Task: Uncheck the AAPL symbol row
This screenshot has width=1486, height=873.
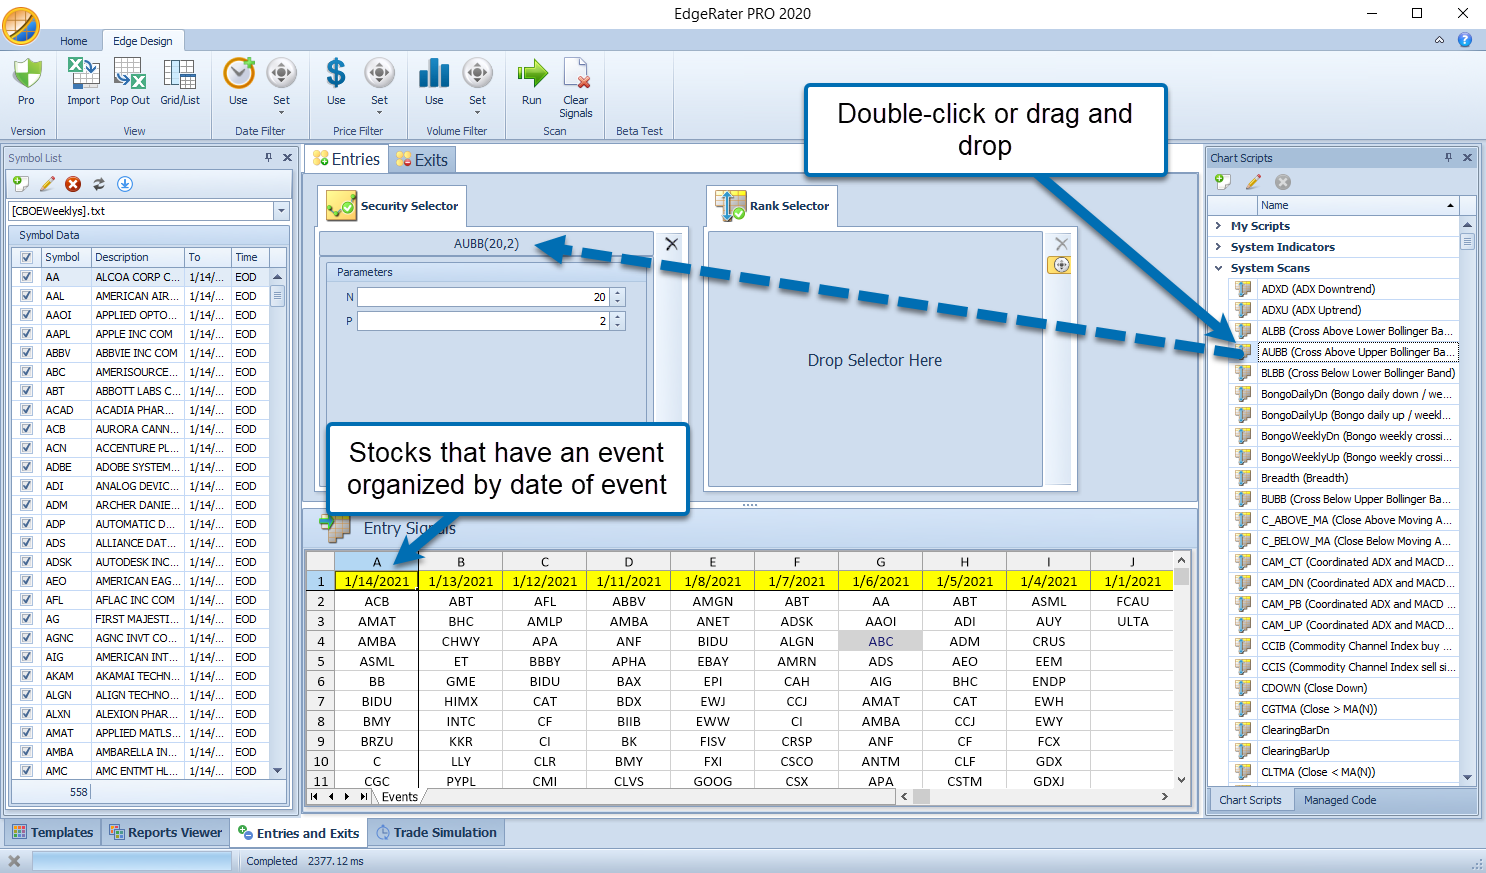Action: click(27, 334)
